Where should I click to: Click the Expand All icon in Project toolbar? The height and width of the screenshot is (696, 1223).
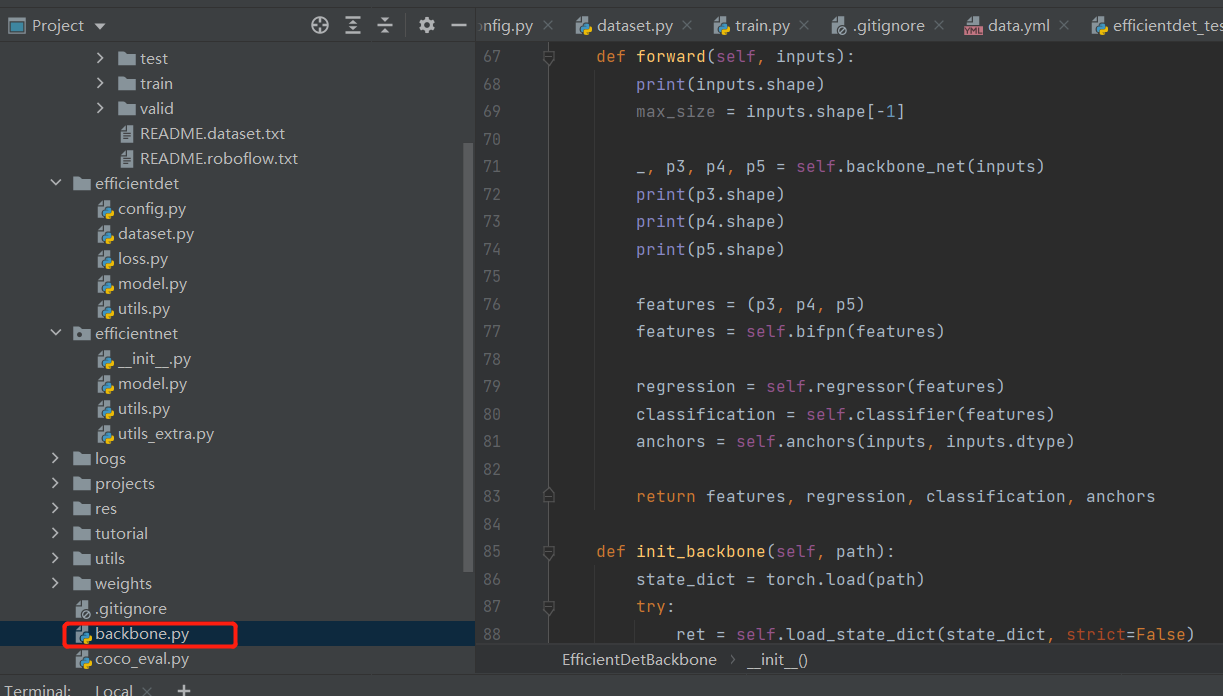pyautogui.click(x=353, y=26)
